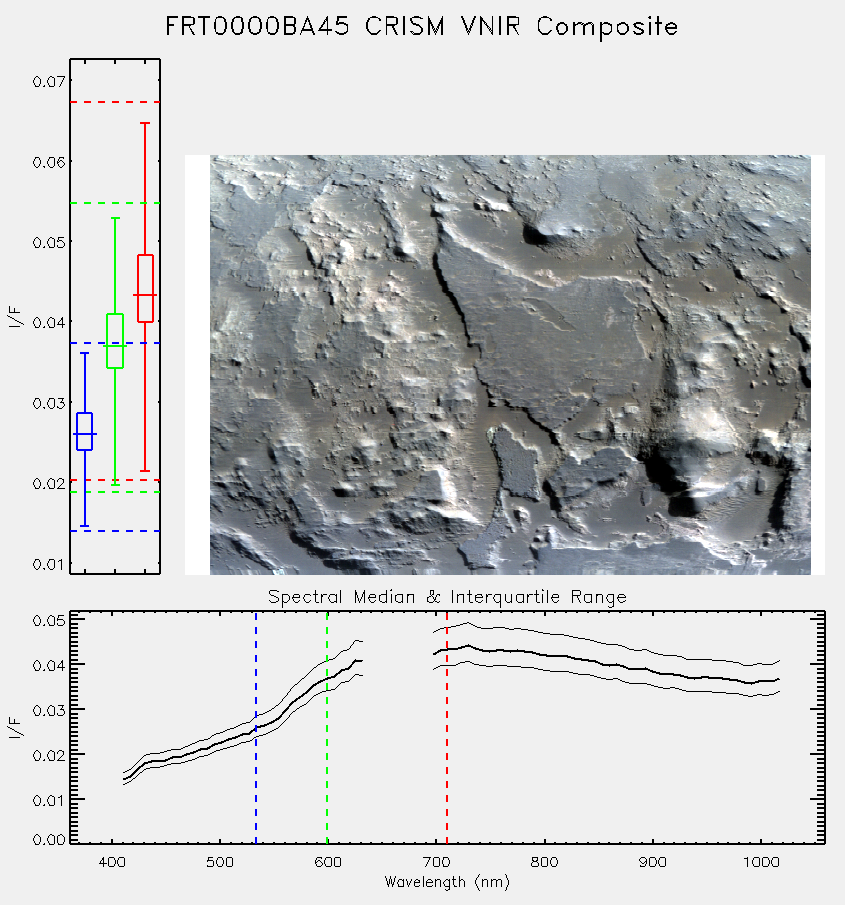Click the upper red dashed horizontal limit line
The height and width of the screenshot is (905, 845).
pos(115,102)
